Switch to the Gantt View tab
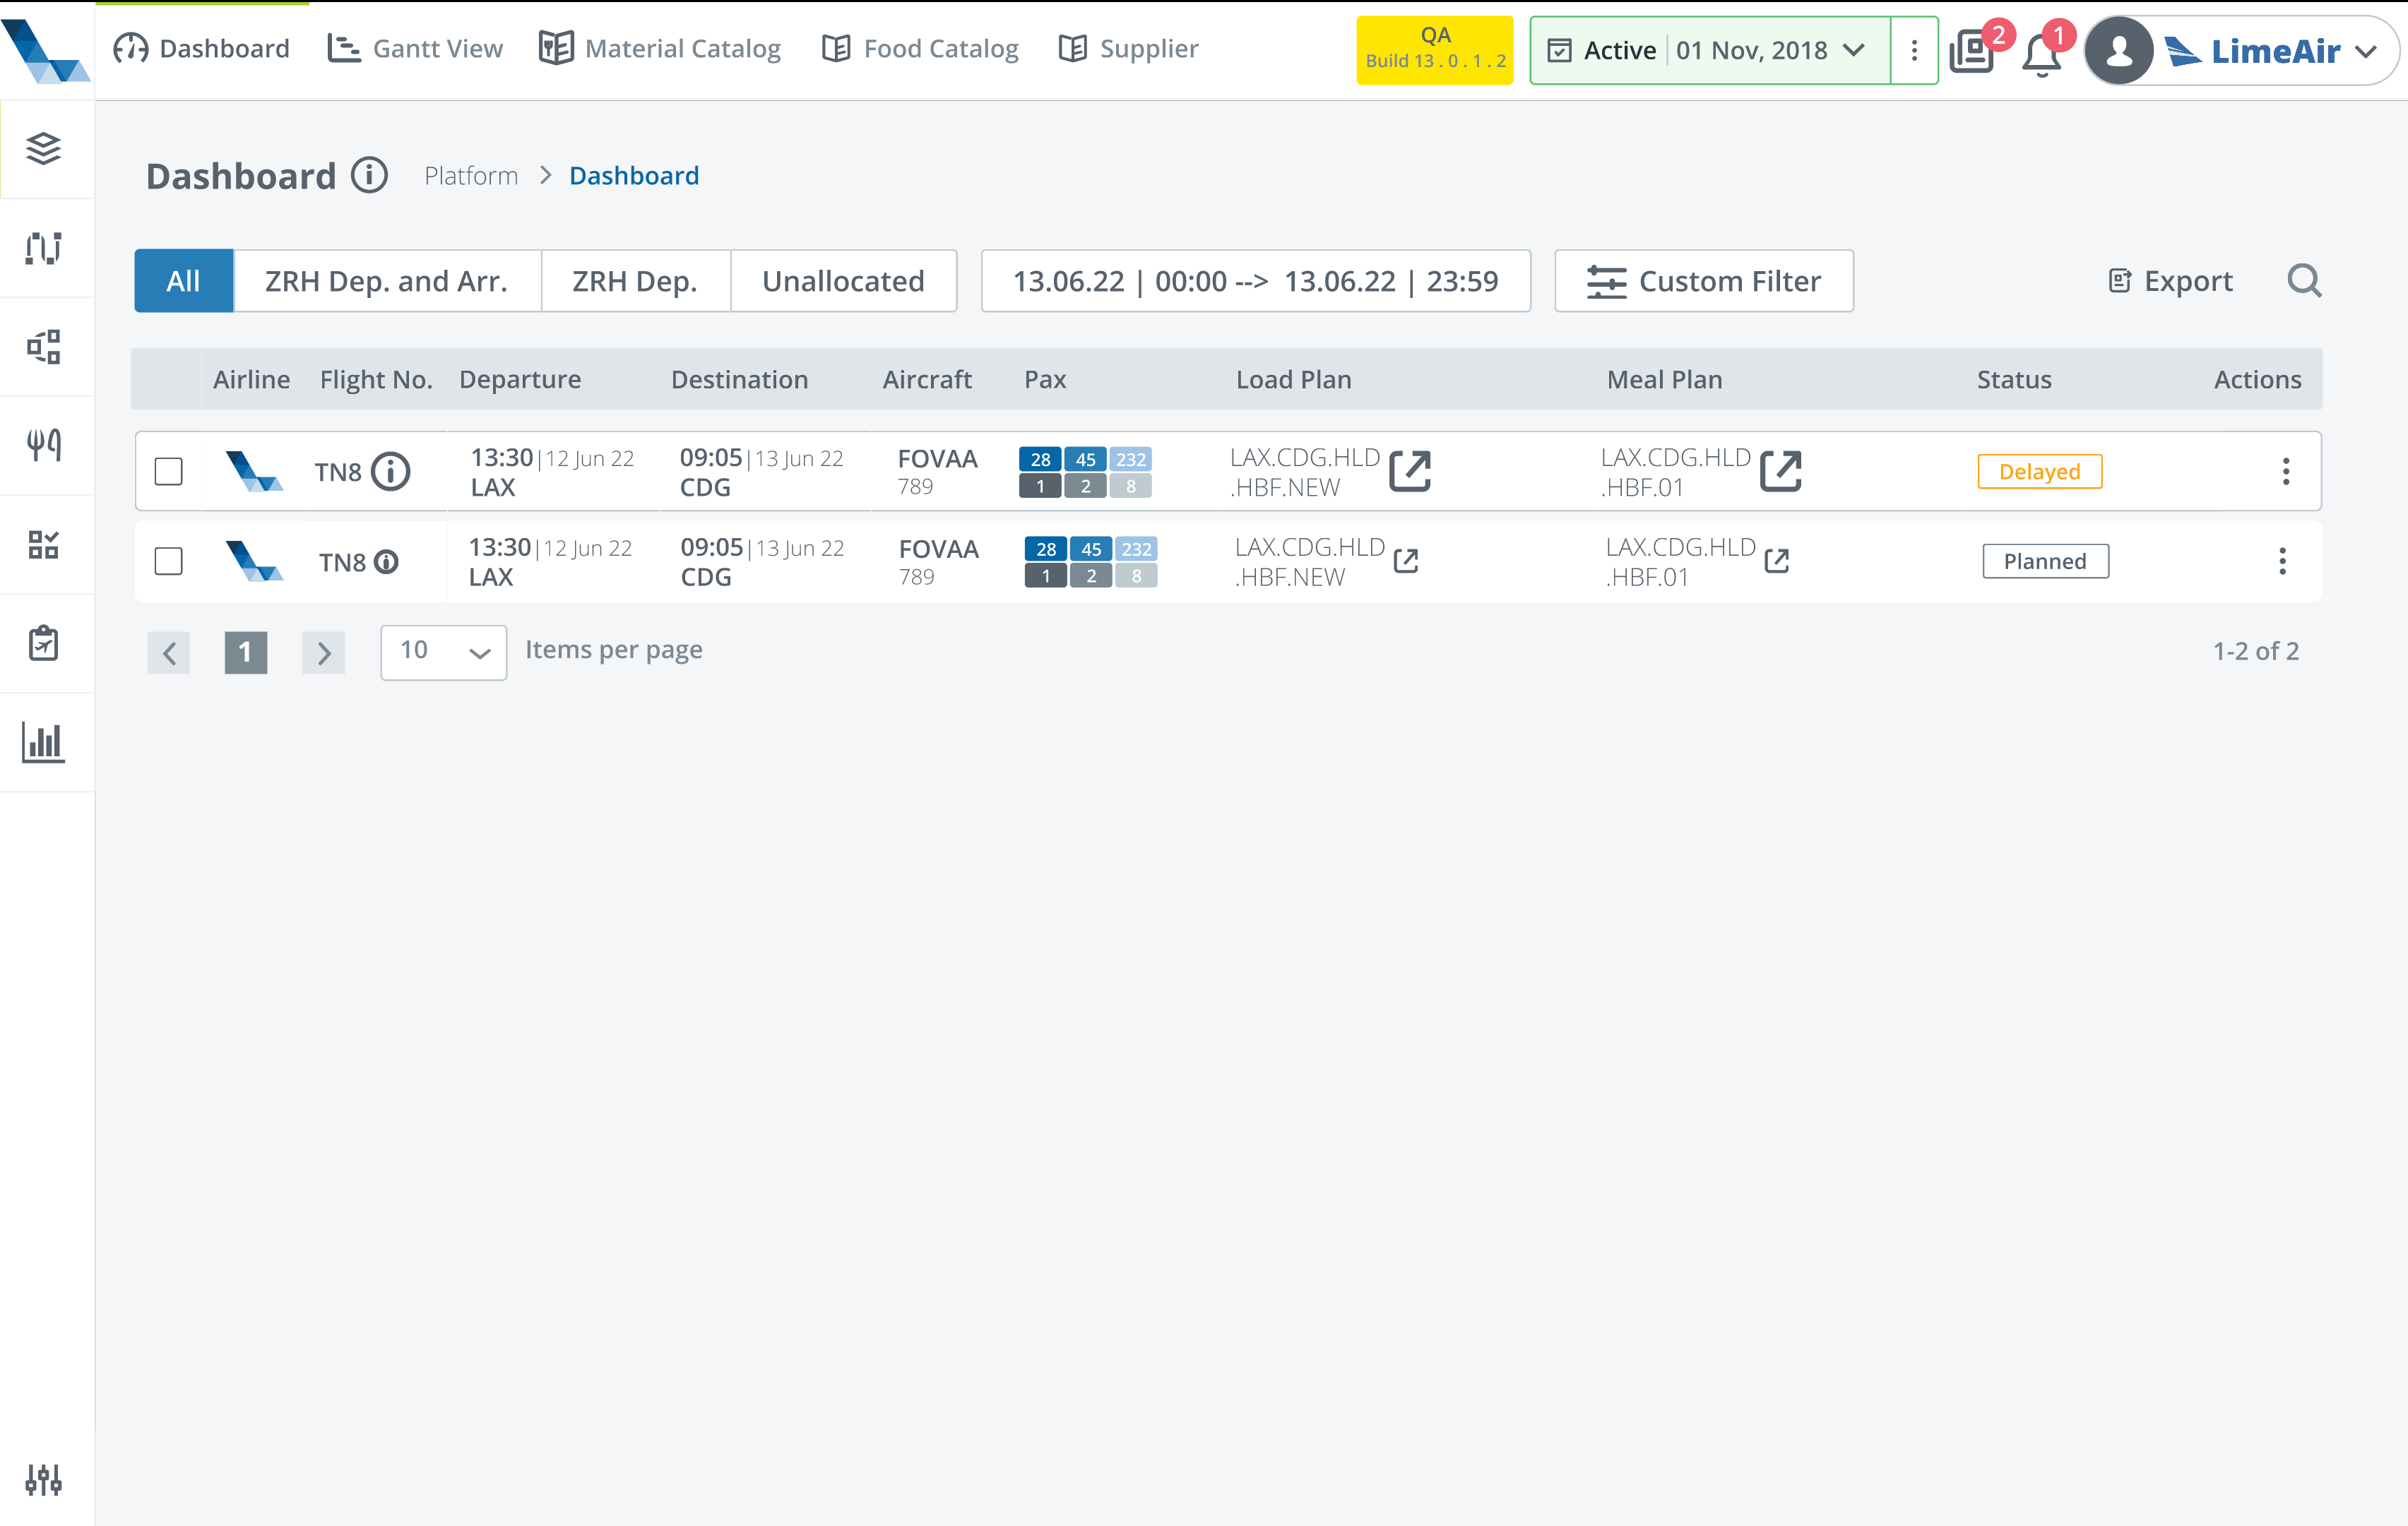The image size is (2408, 1526). 415,48
